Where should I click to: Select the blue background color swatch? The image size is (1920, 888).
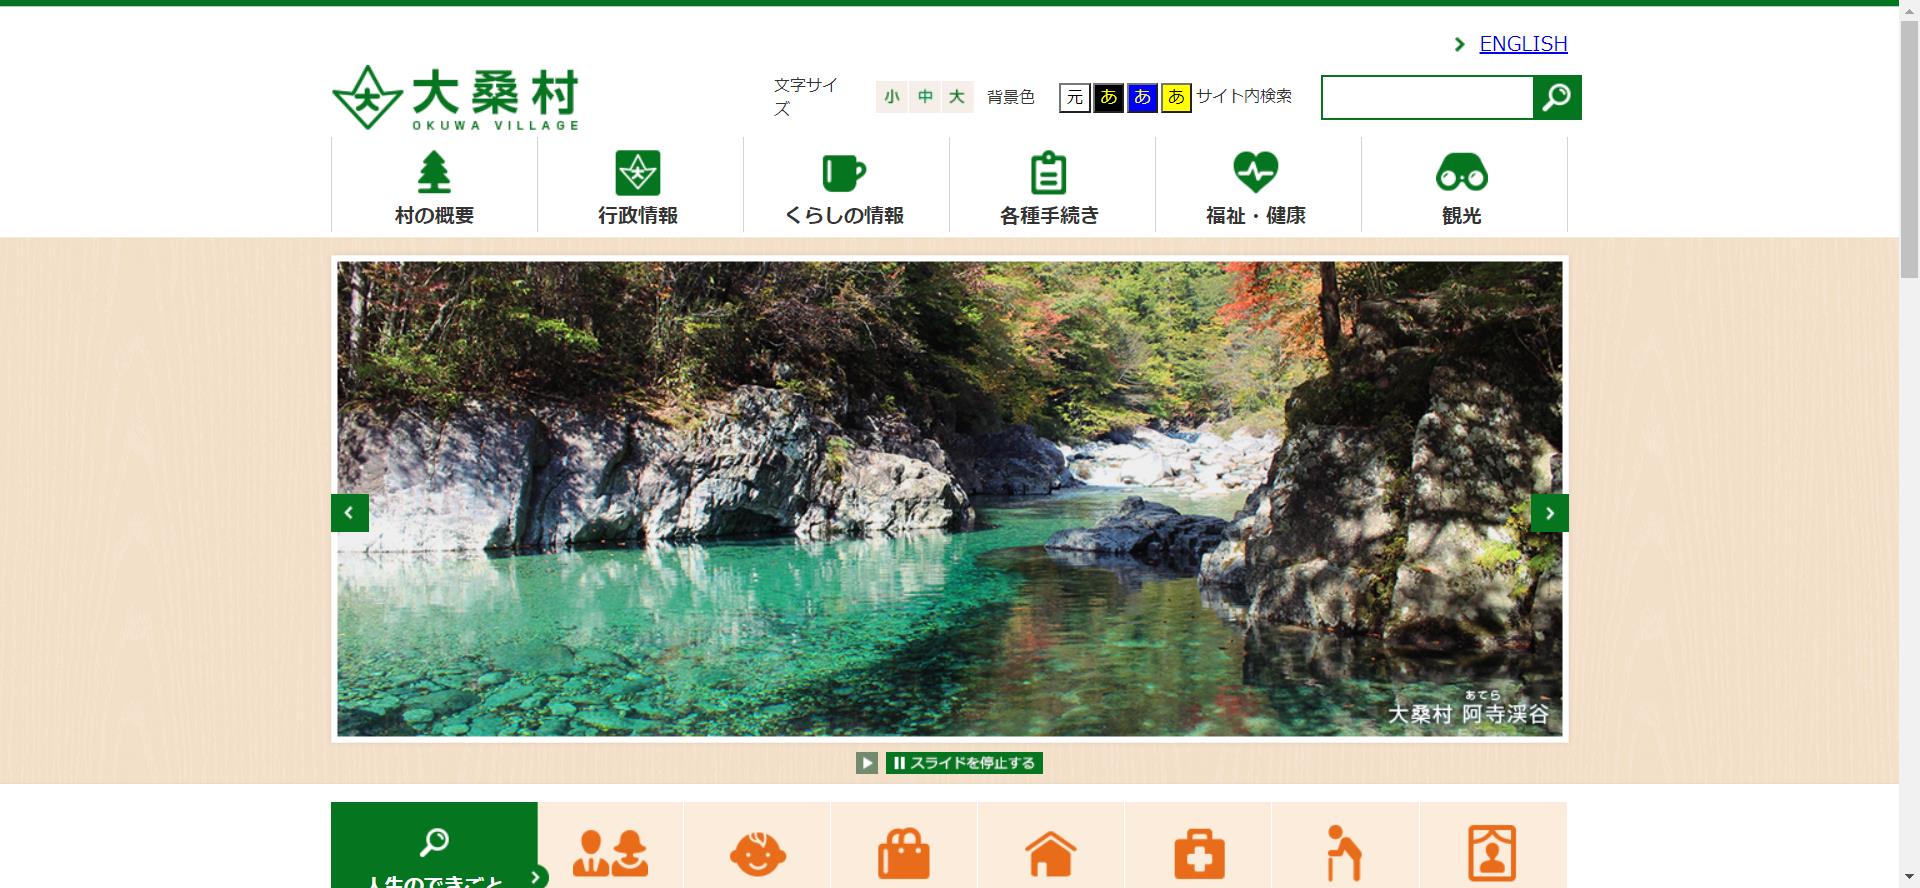pyautogui.click(x=1142, y=97)
